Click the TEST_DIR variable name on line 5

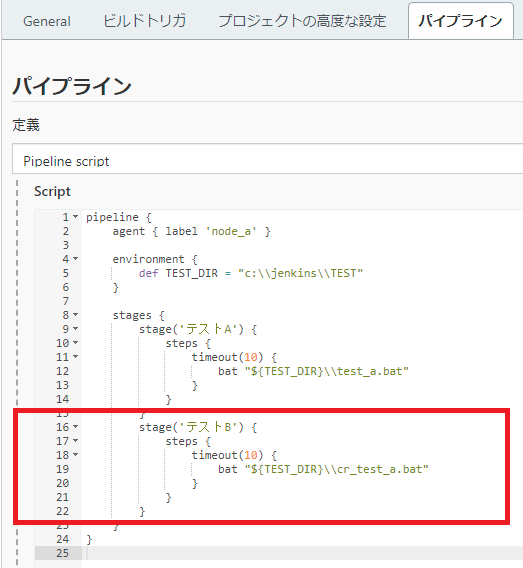(x=192, y=273)
